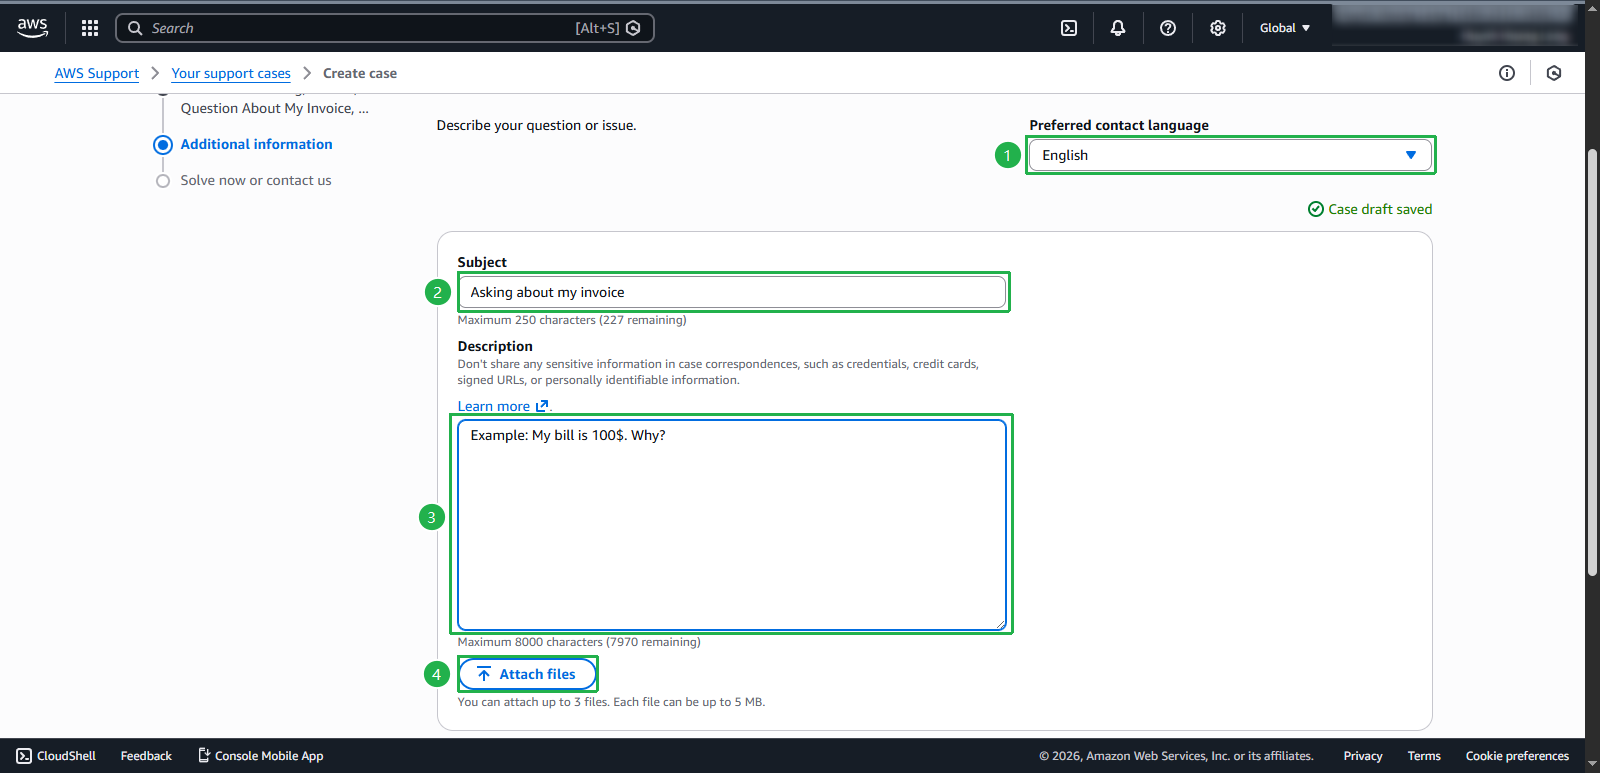Click the Attach files button

527,674
